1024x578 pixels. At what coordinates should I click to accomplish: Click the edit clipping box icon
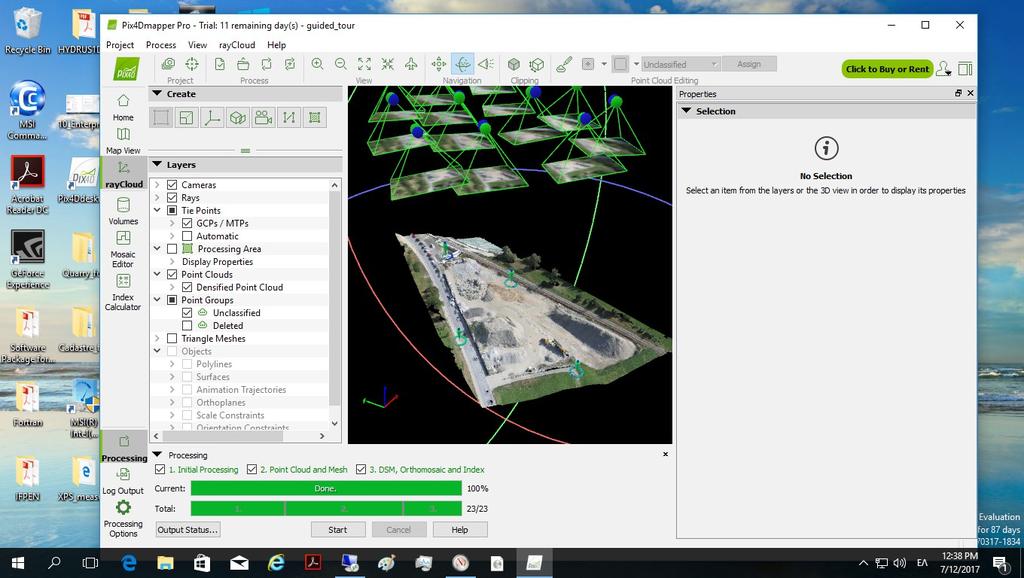(x=537, y=64)
